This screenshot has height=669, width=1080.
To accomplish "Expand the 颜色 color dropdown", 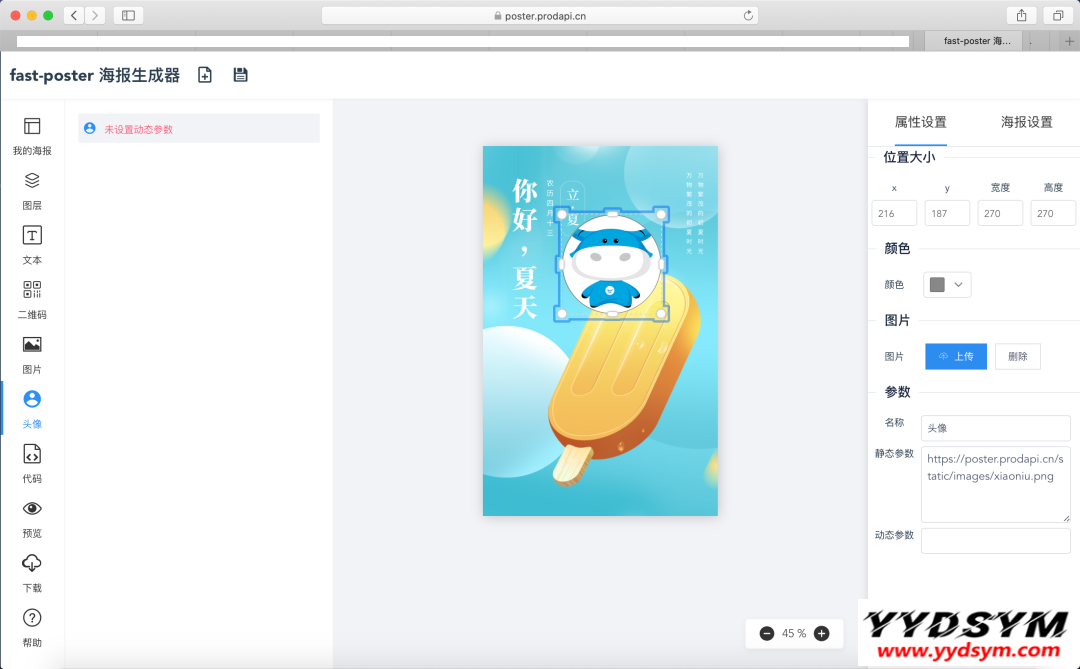I will coord(947,285).
